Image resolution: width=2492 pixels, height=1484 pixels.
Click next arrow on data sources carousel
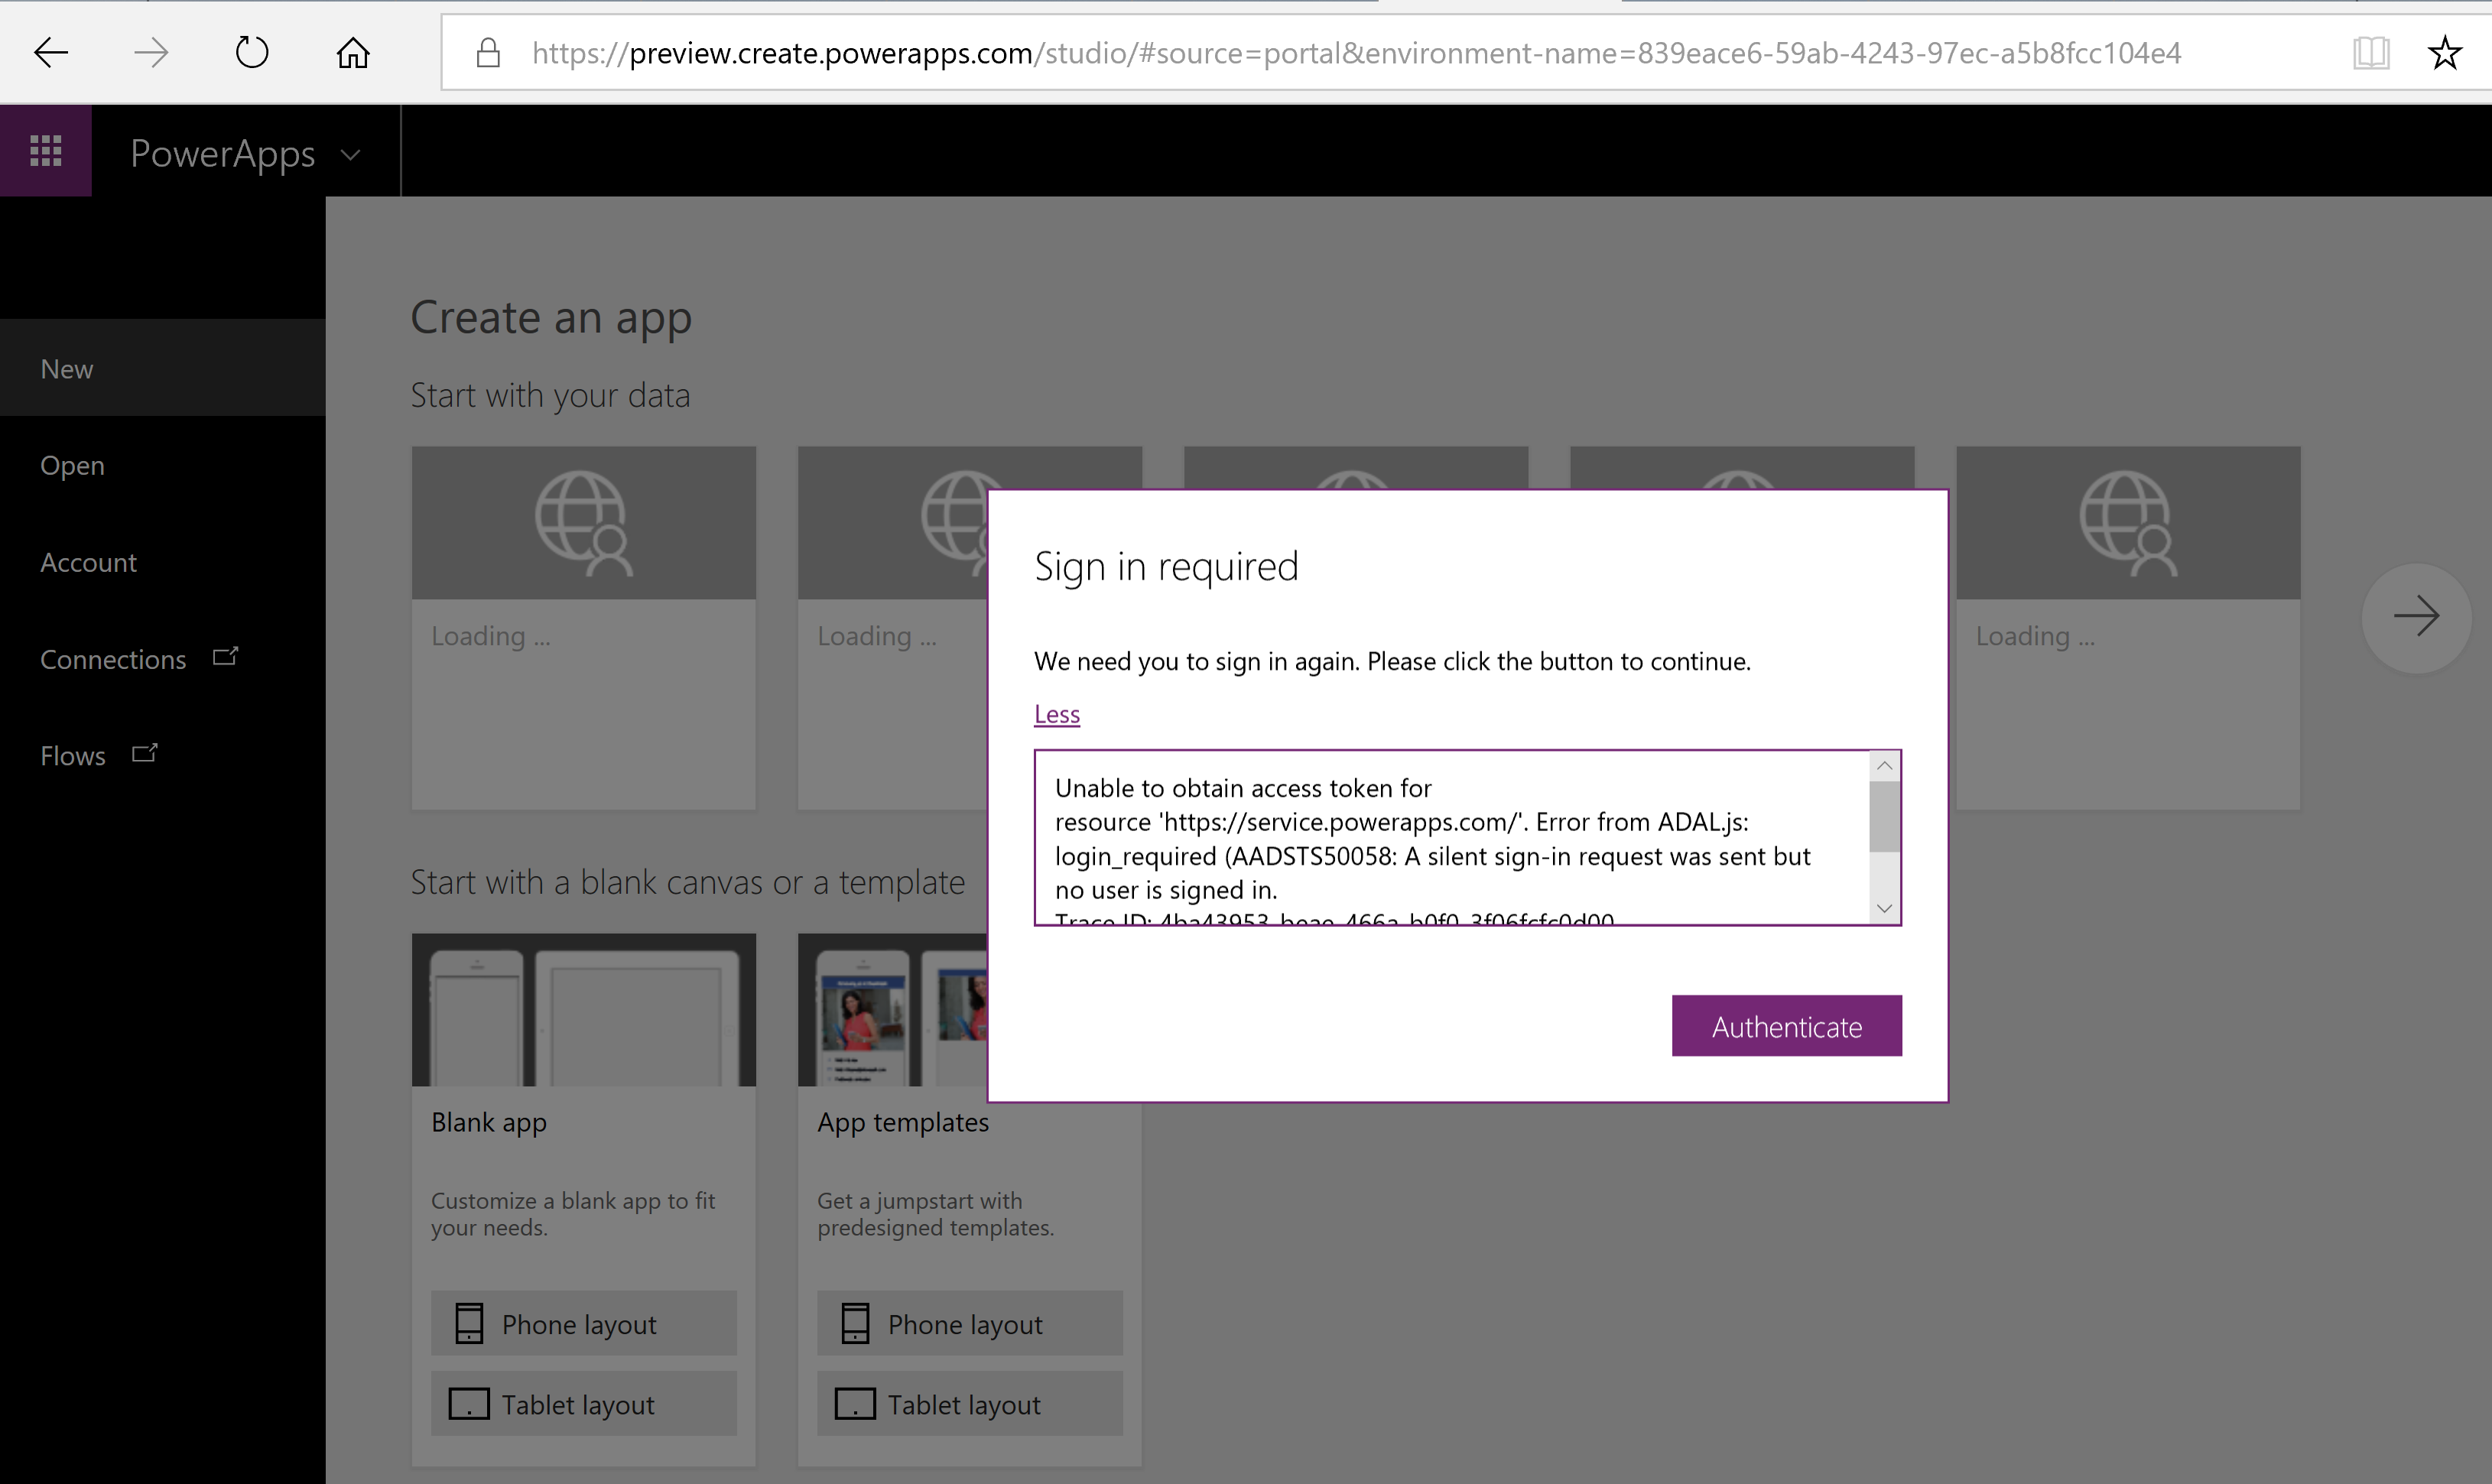[x=2416, y=616]
